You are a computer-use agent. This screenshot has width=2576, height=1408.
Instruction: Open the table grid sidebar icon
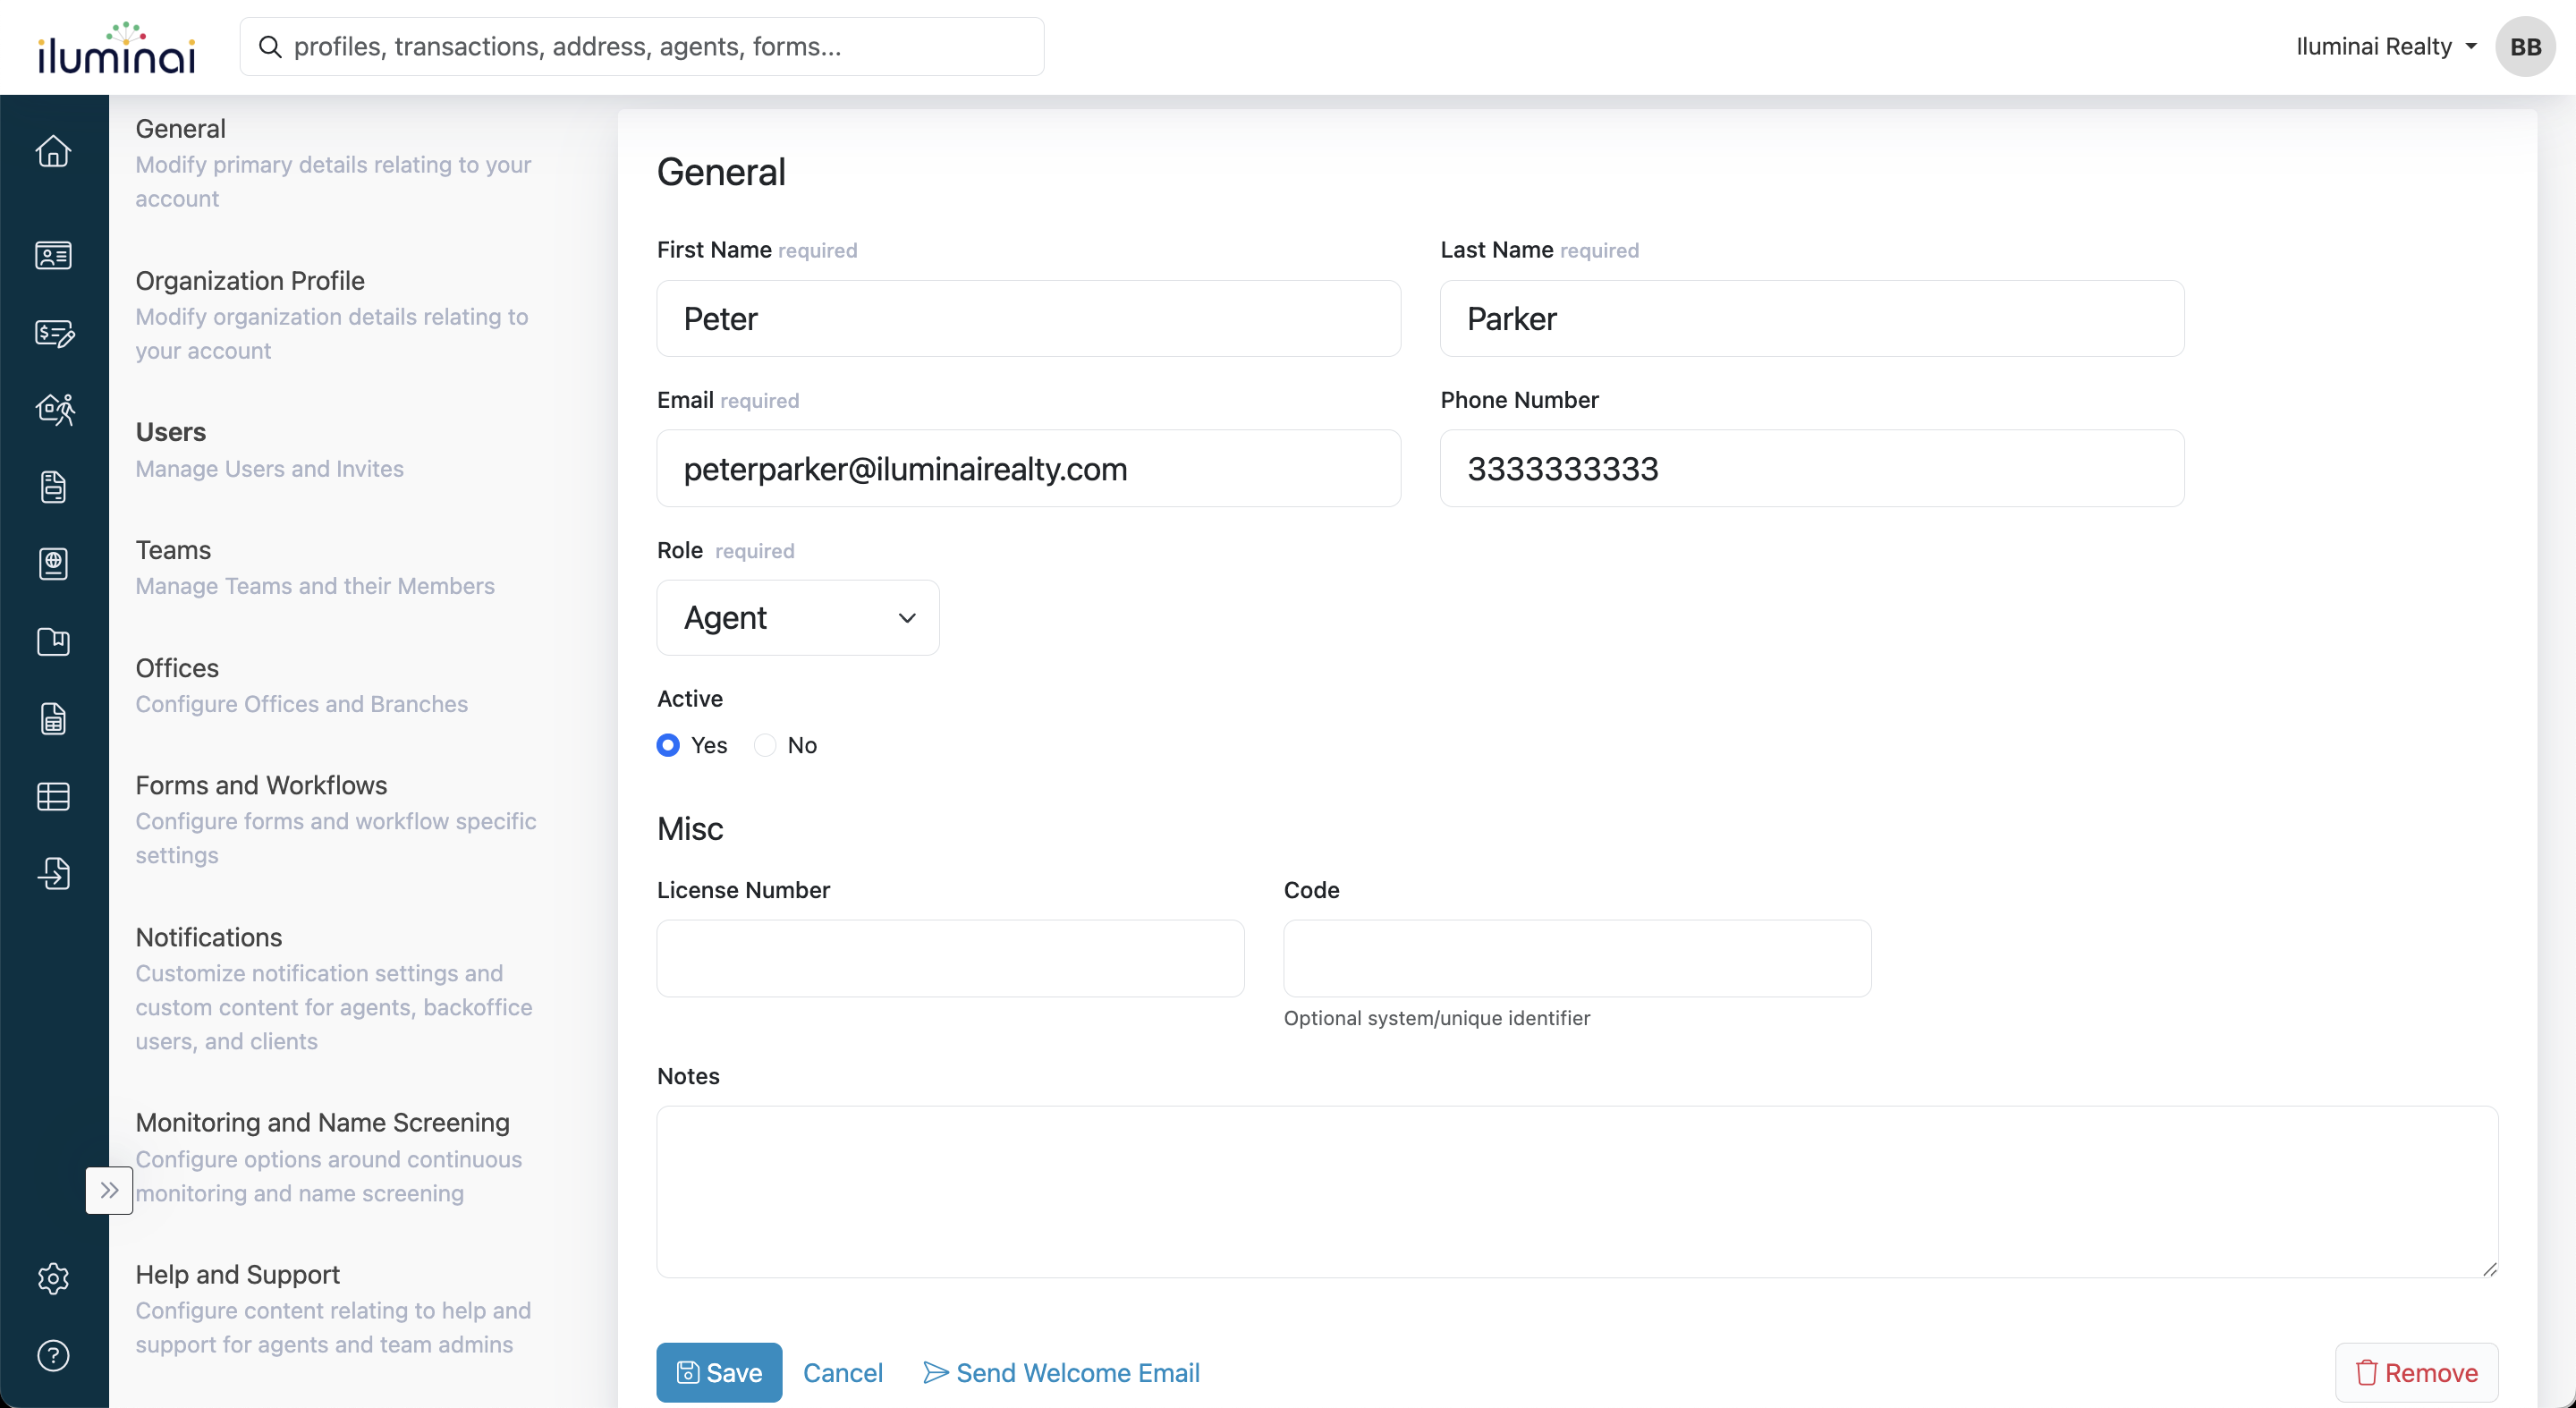pos(53,796)
